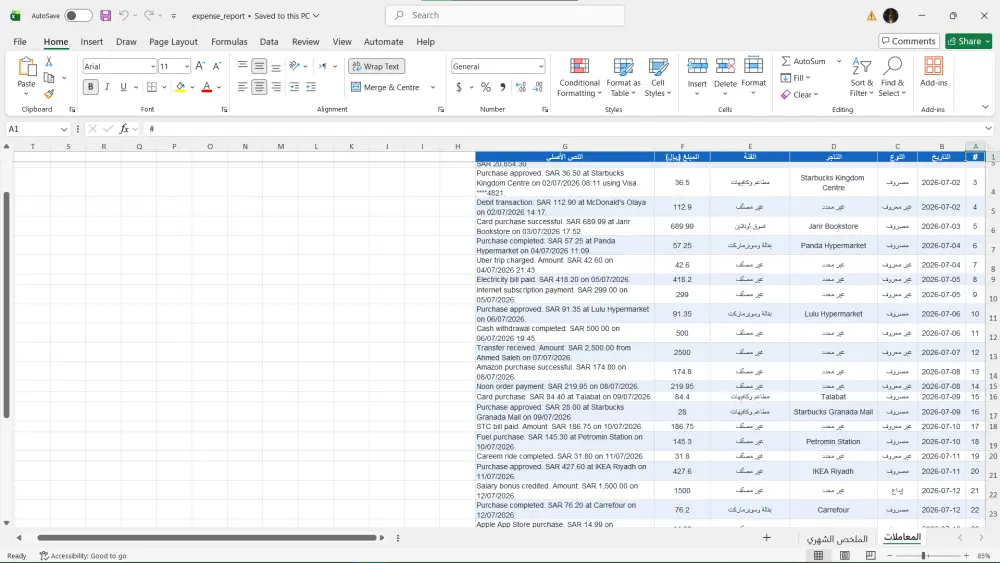Increase font size with the large A icon
This screenshot has width=1000, height=563.
click(x=200, y=66)
